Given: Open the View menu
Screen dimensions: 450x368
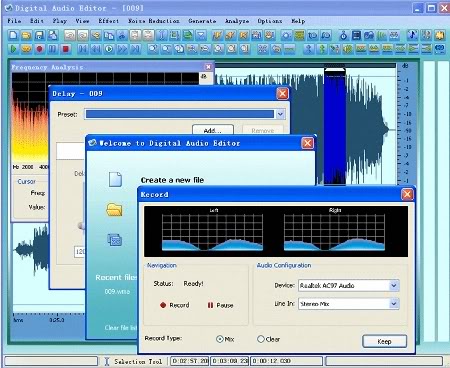Looking at the screenshot, I should (x=82, y=21).
